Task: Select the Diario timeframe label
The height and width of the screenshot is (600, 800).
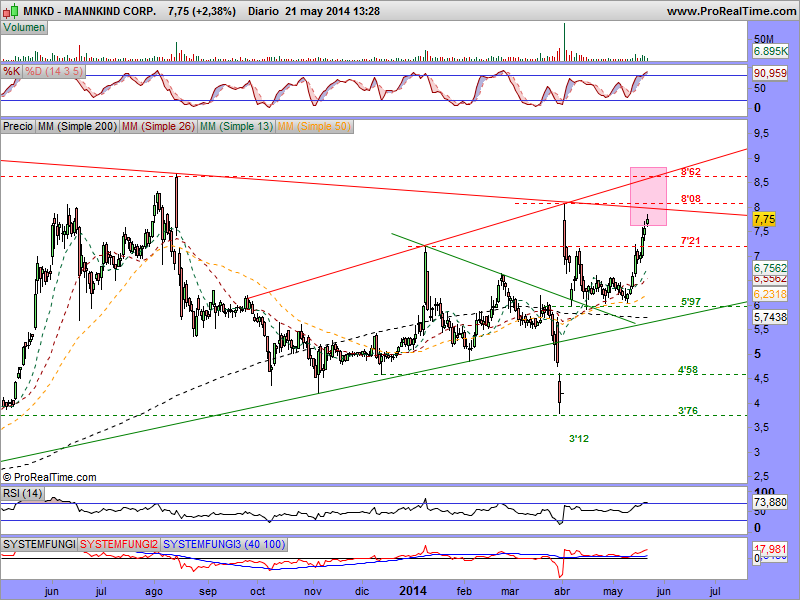Action: 263,11
